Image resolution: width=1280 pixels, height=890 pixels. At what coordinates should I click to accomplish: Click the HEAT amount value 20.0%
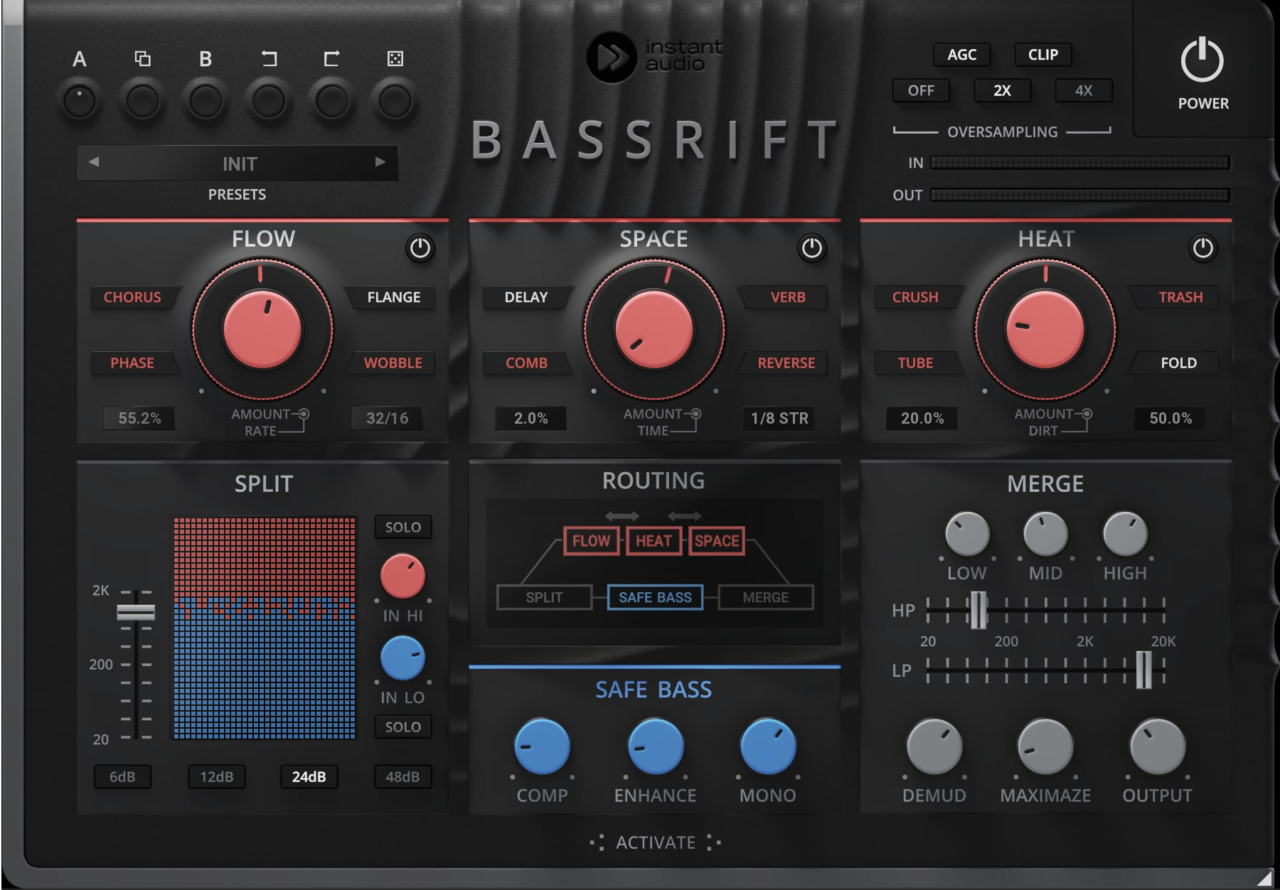coord(922,419)
